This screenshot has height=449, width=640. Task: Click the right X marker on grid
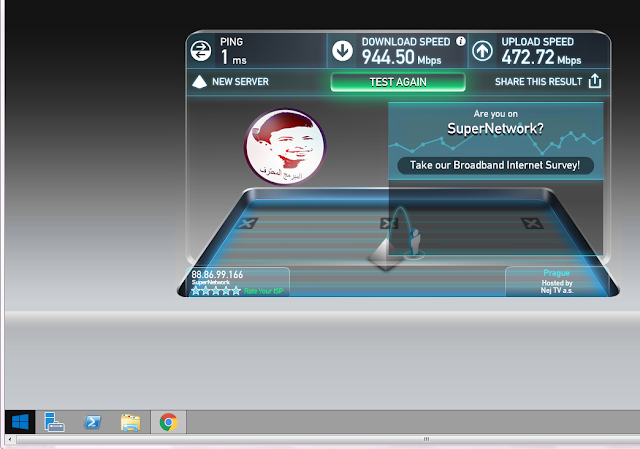click(x=532, y=223)
